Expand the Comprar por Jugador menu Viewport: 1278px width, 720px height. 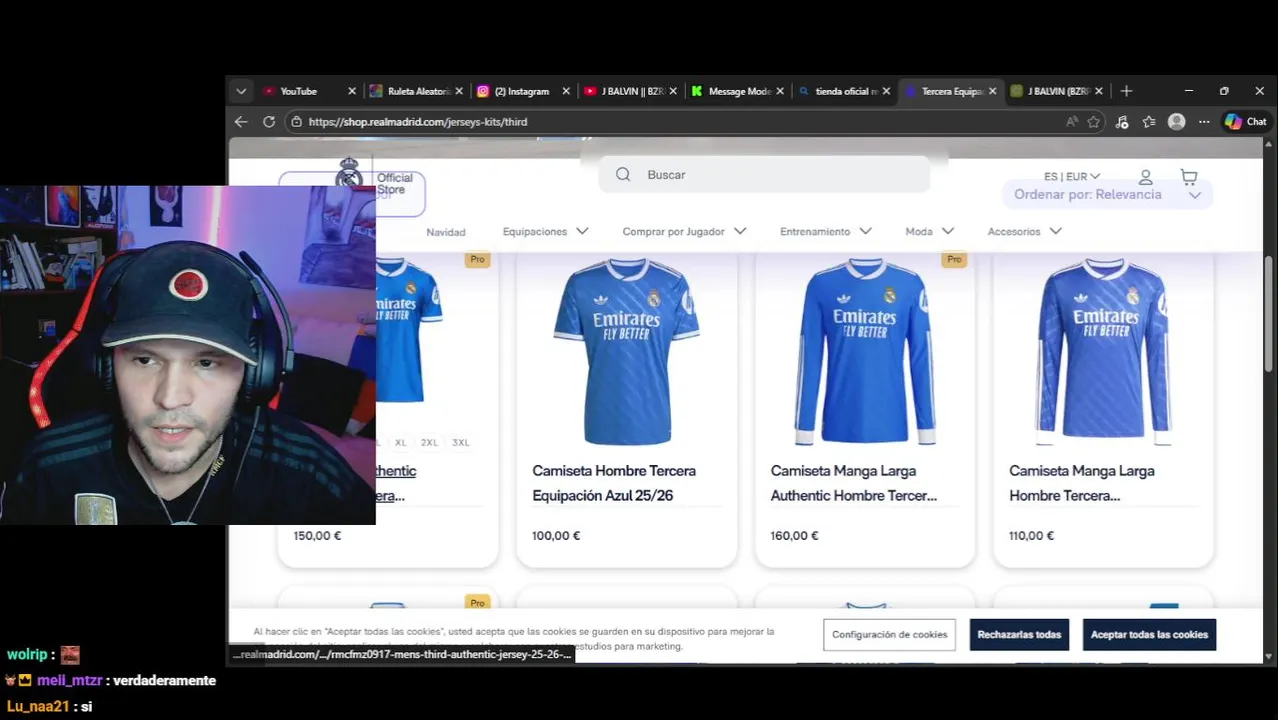pos(684,232)
